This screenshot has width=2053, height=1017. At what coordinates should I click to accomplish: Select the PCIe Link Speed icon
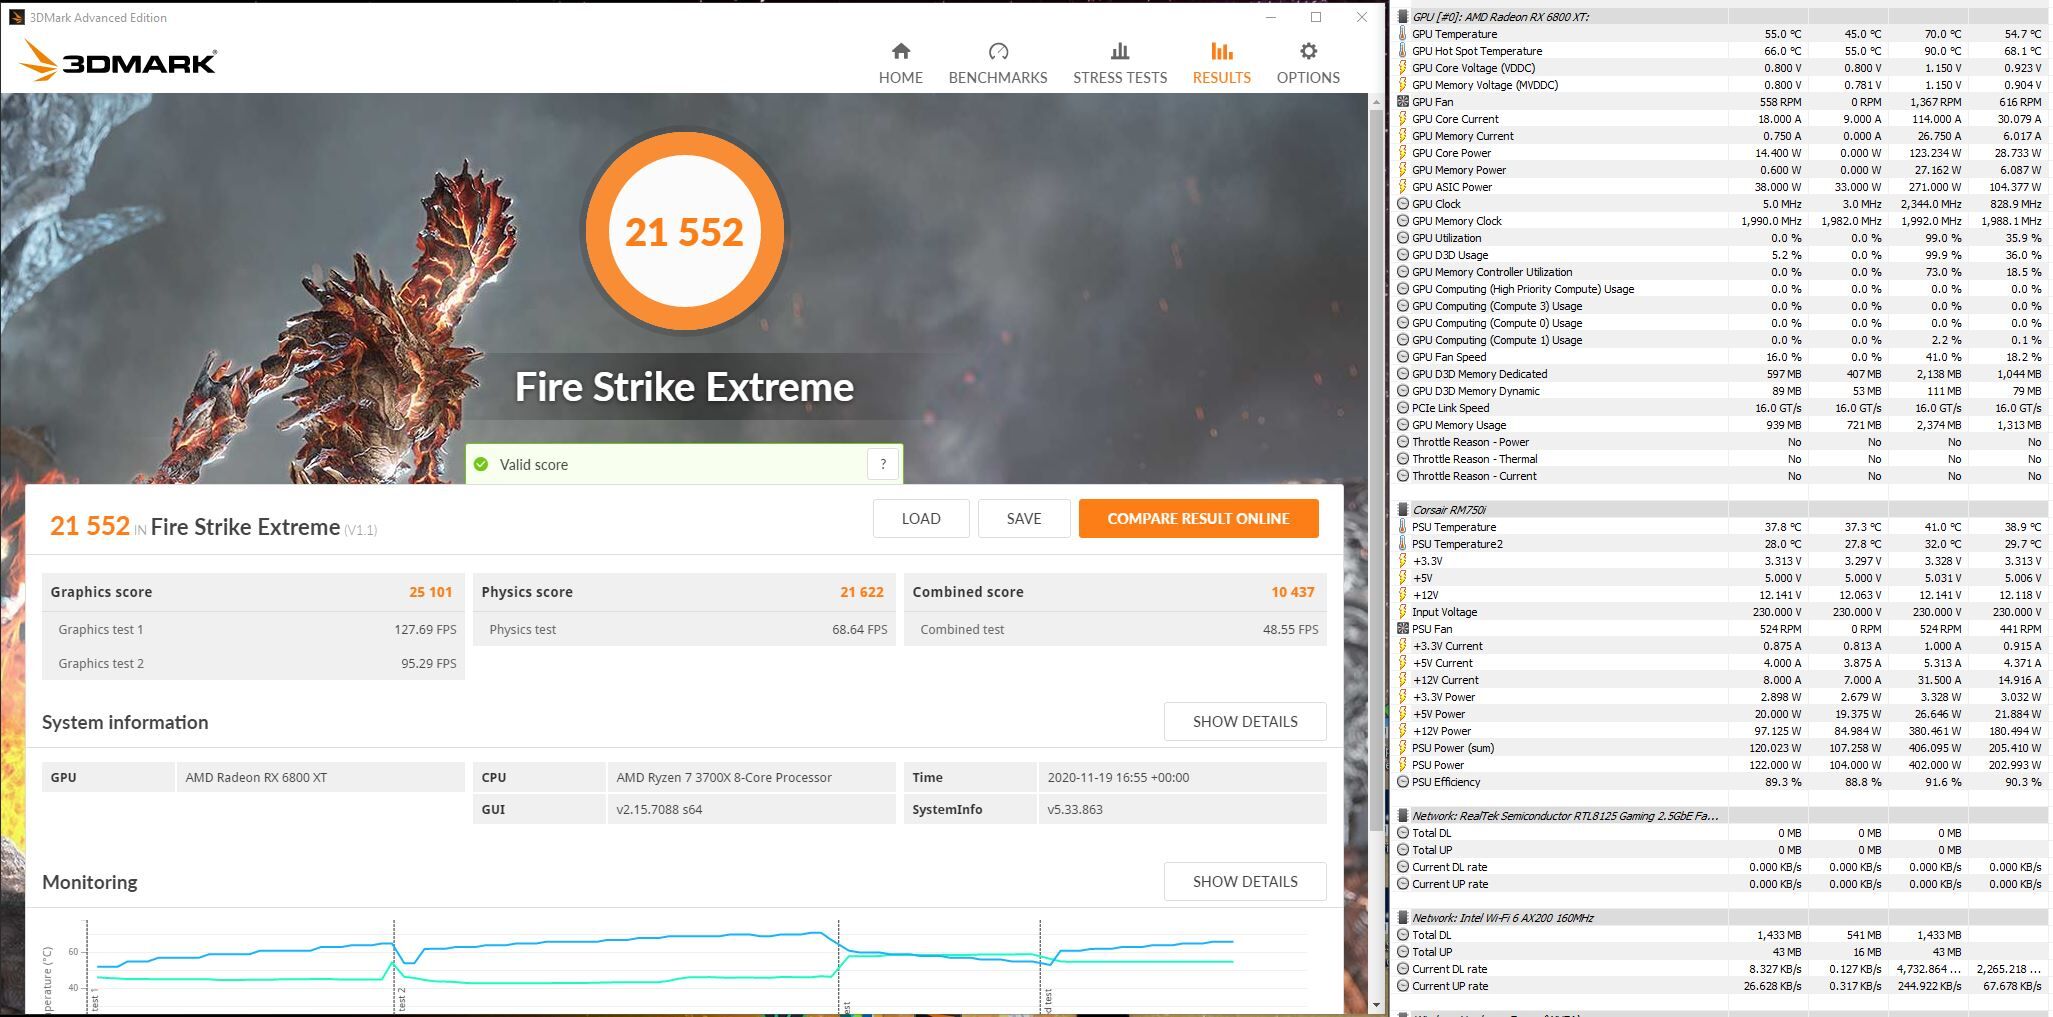[x=1403, y=408]
